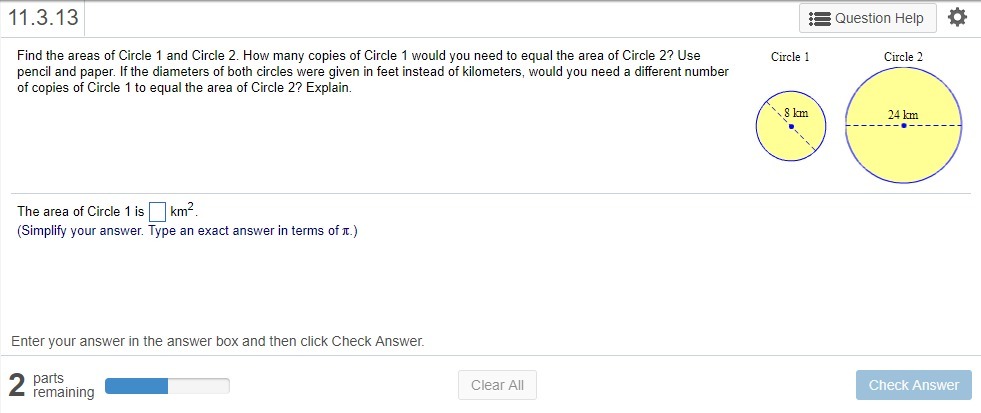Open the settings gear icon
981x413 pixels.
coord(957,18)
